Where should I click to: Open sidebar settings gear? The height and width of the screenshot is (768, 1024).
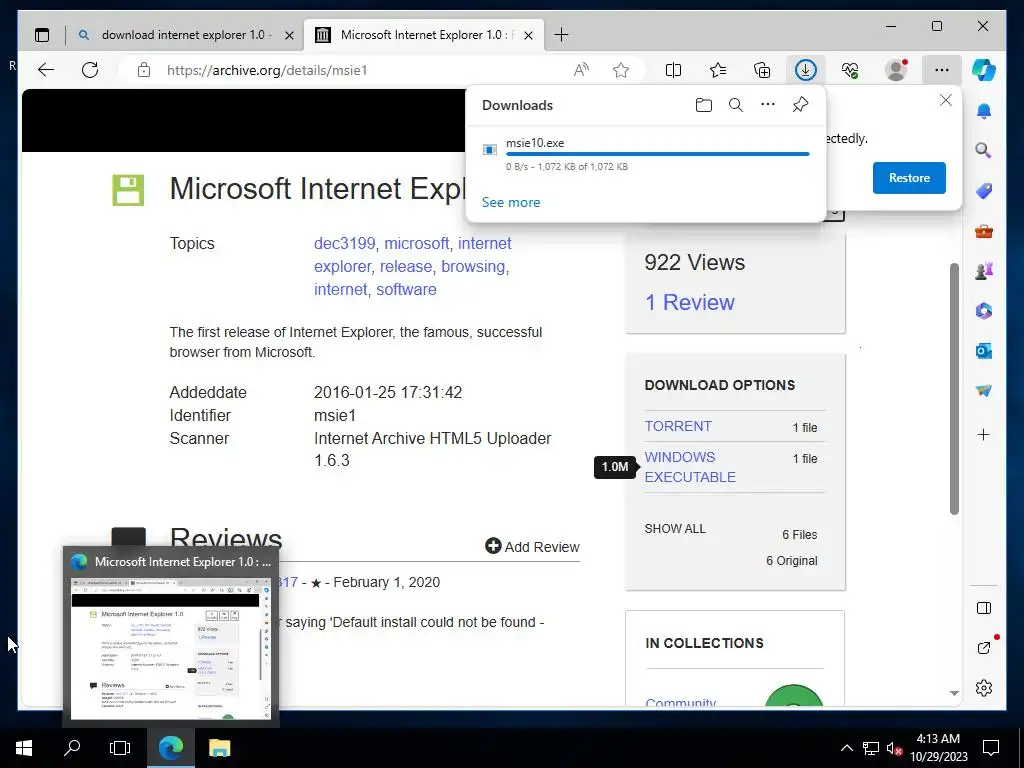tap(984, 688)
